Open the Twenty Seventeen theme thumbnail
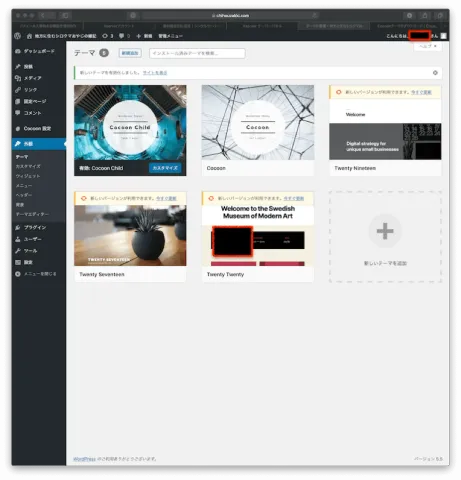 (x=130, y=236)
